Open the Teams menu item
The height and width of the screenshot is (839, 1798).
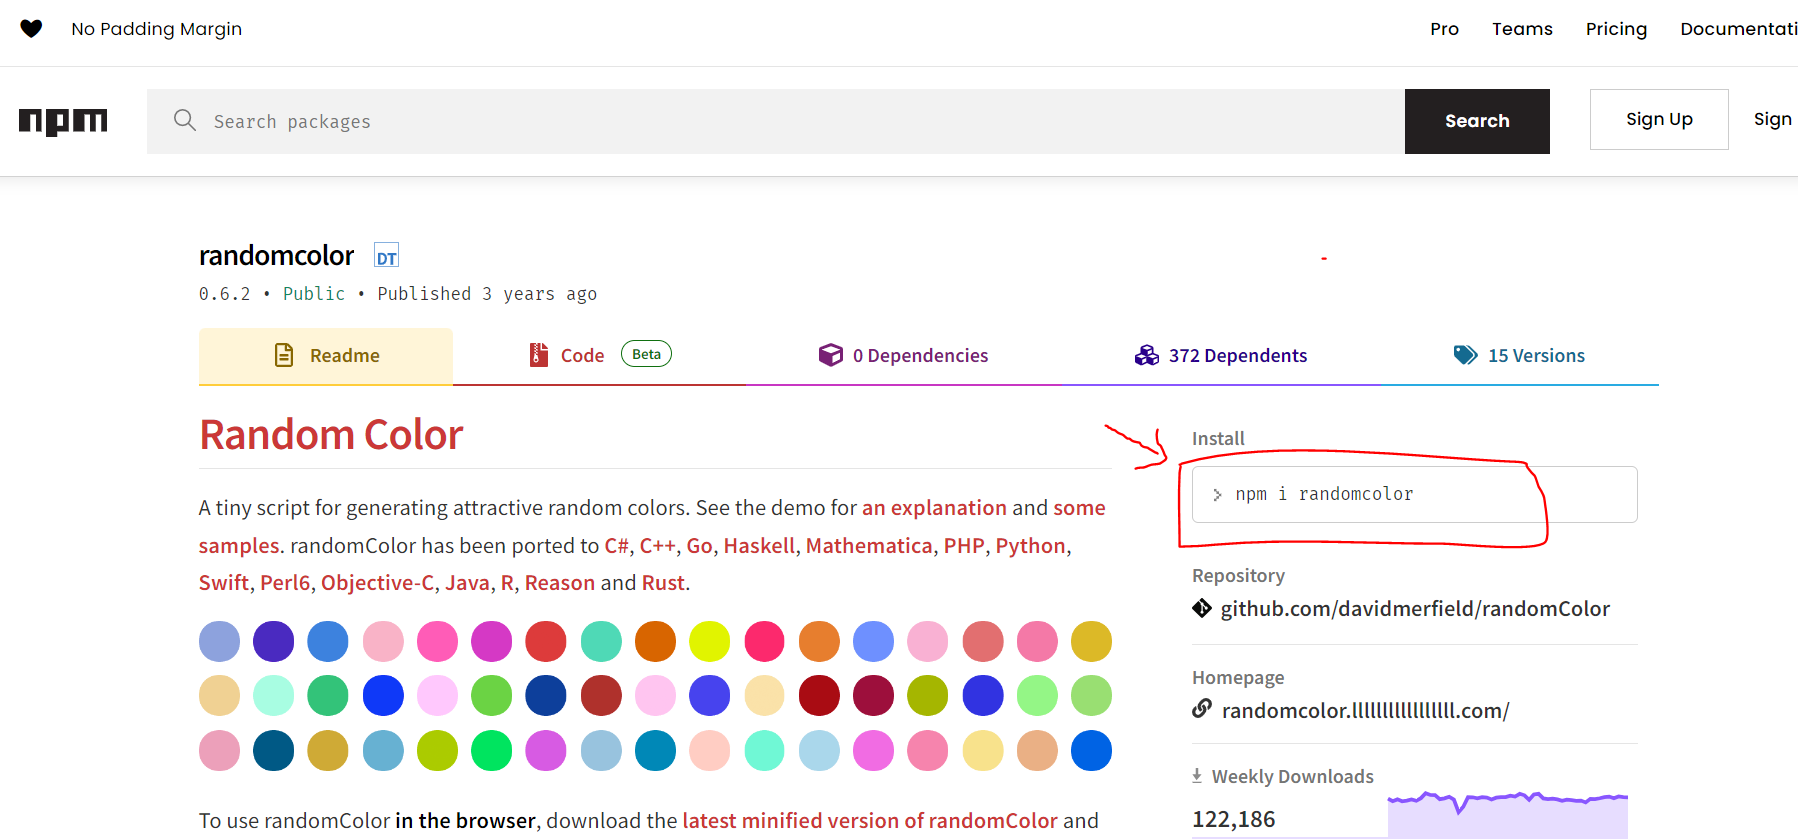click(1522, 29)
